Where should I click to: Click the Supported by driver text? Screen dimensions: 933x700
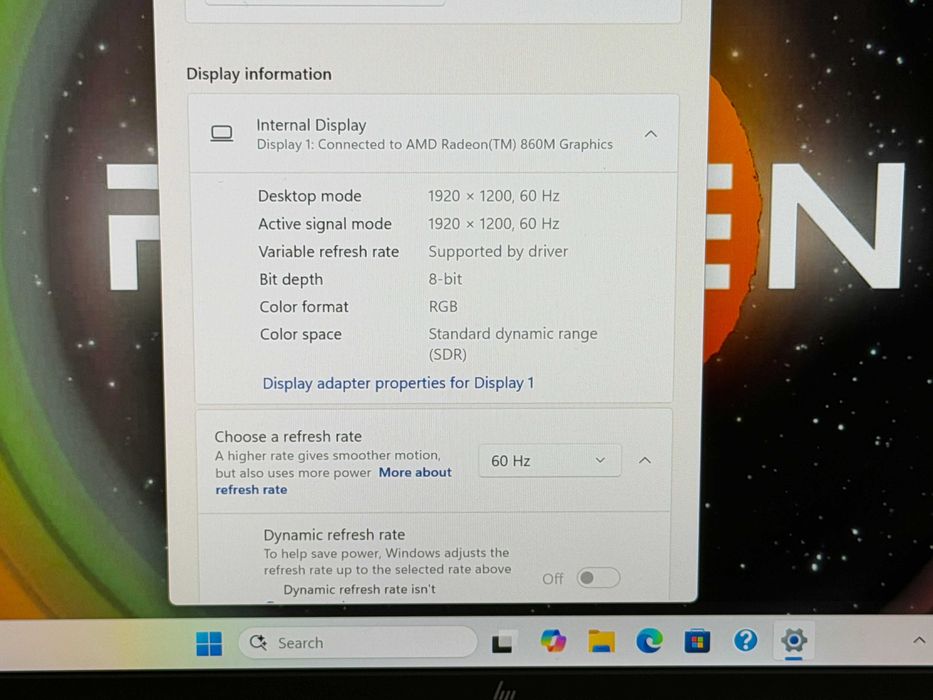(498, 252)
